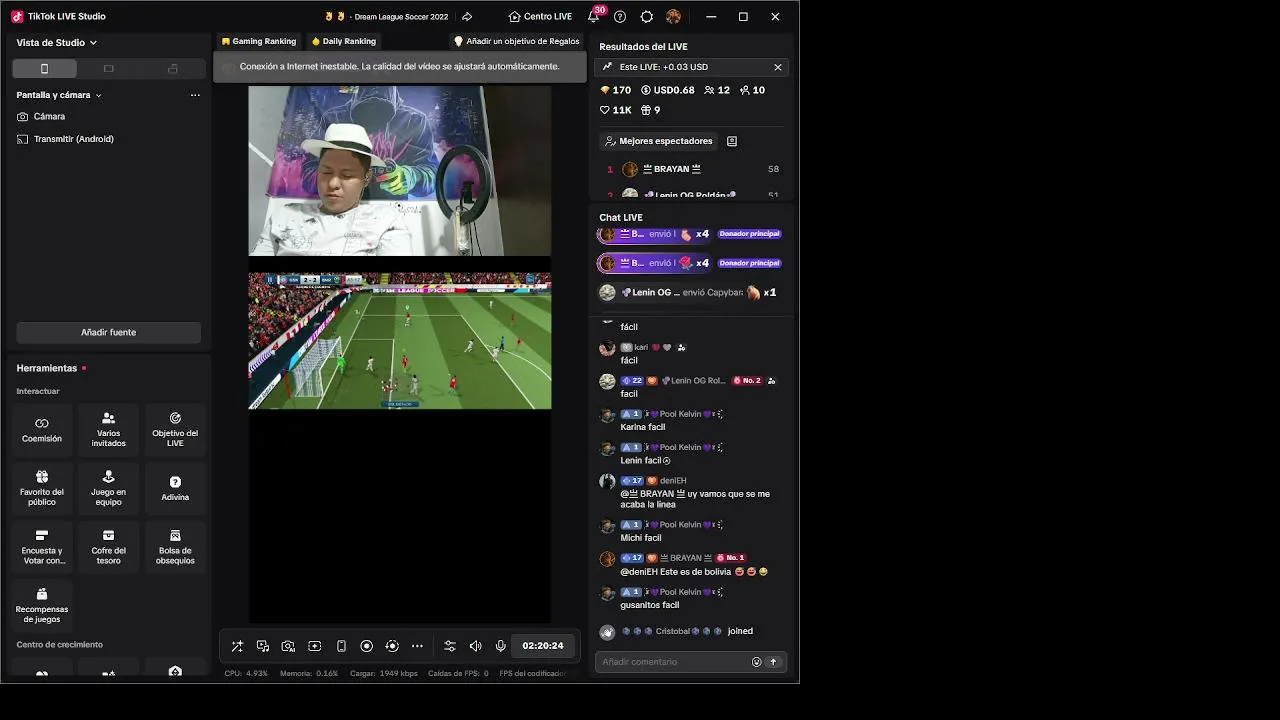Open the video and music media tool
The image size is (1280, 720).
point(263,646)
